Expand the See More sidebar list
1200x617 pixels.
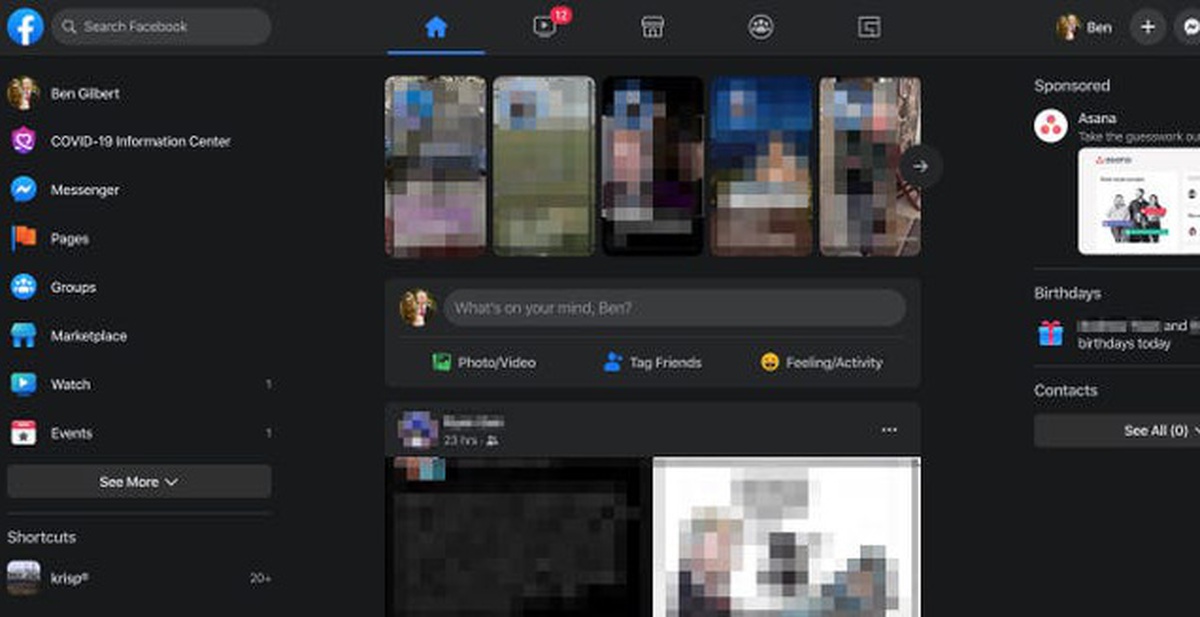coord(139,481)
